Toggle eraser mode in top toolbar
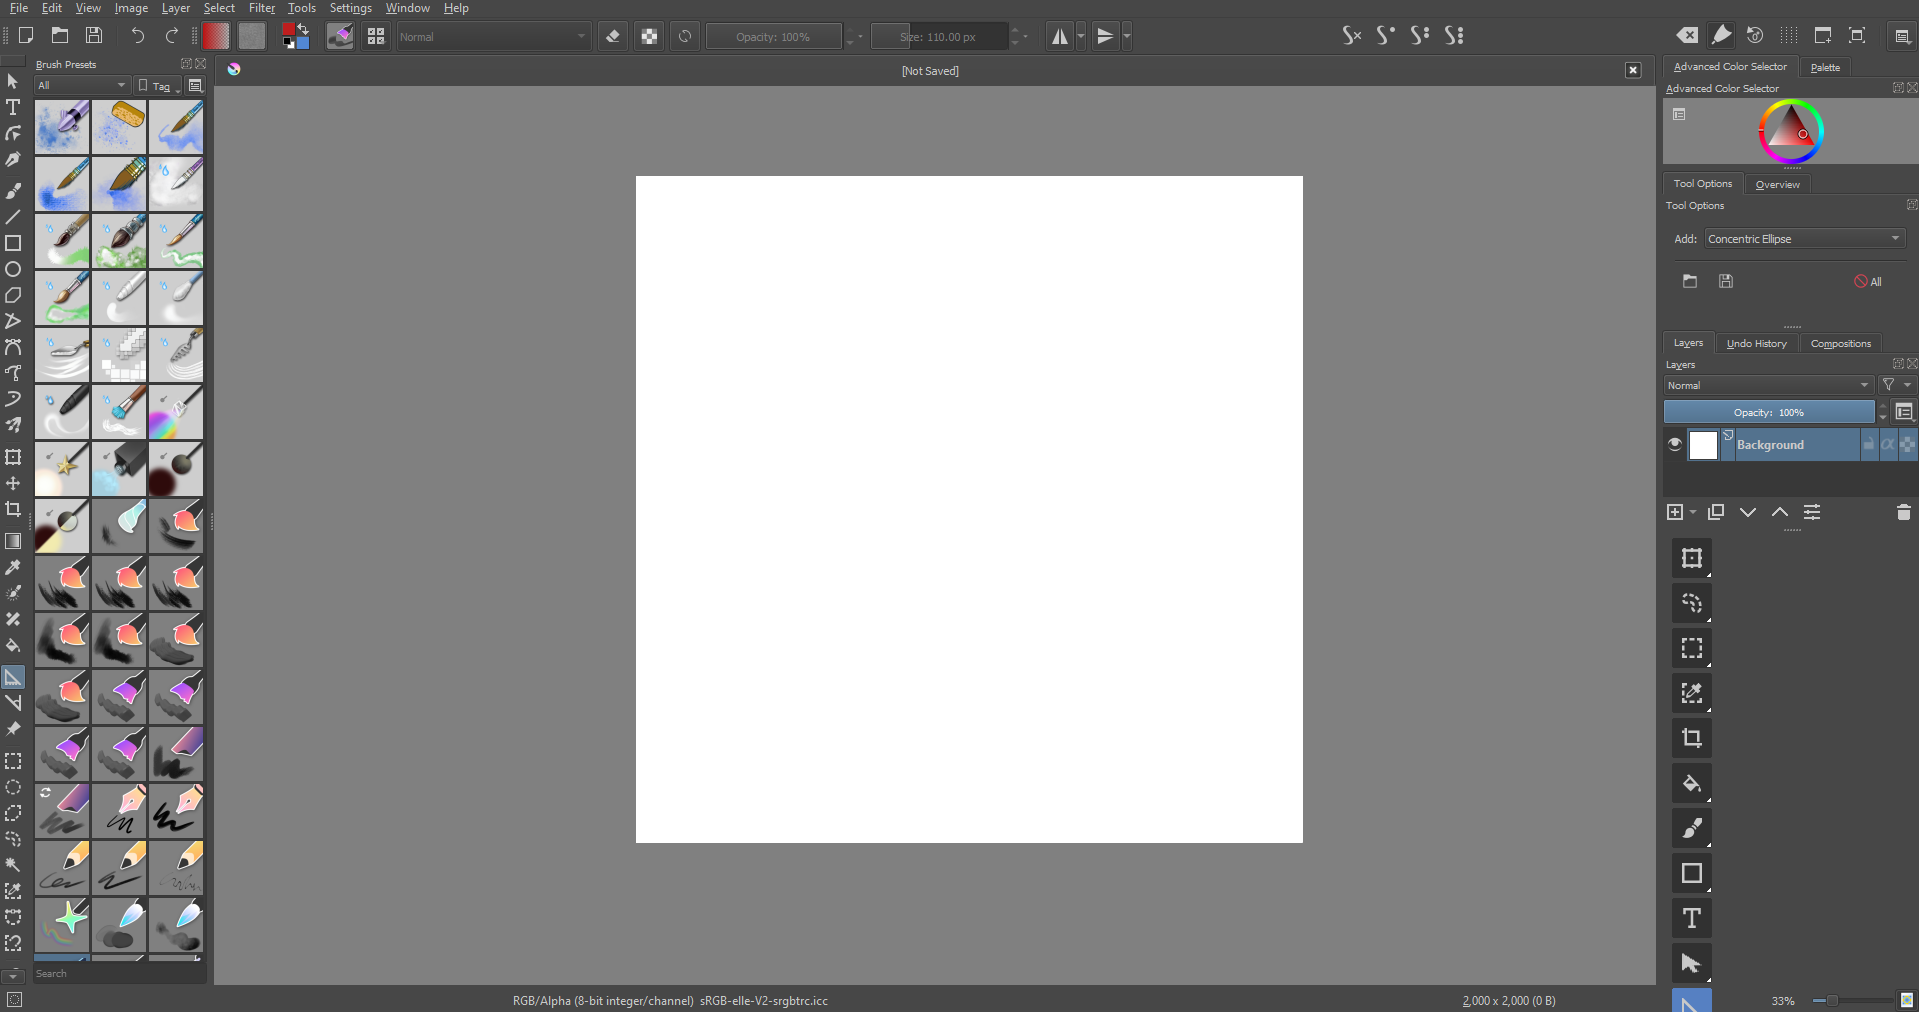Image resolution: width=1919 pixels, height=1012 pixels. pyautogui.click(x=613, y=37)
